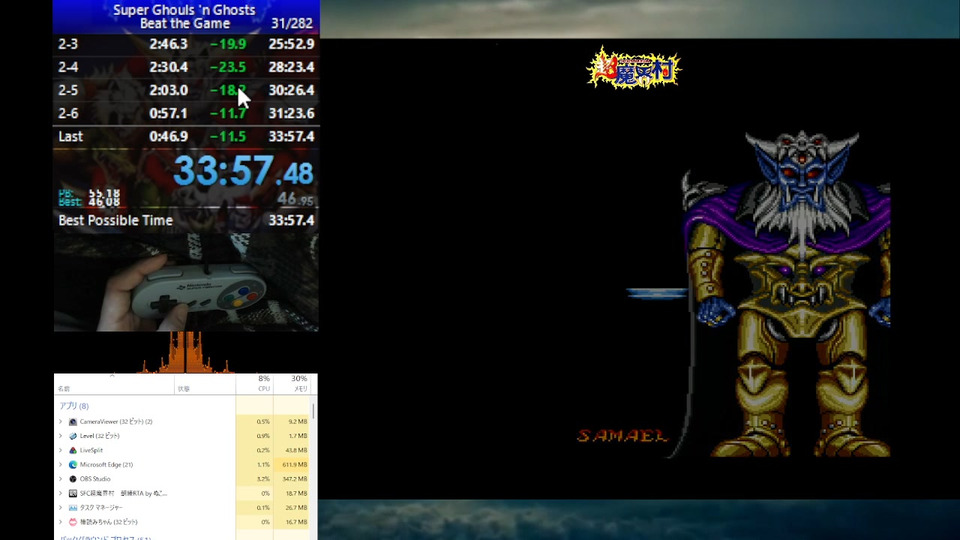Click the 2-3 split row in LiveSplit
Viewport: 960px width, 540px height.
point(186,44)
